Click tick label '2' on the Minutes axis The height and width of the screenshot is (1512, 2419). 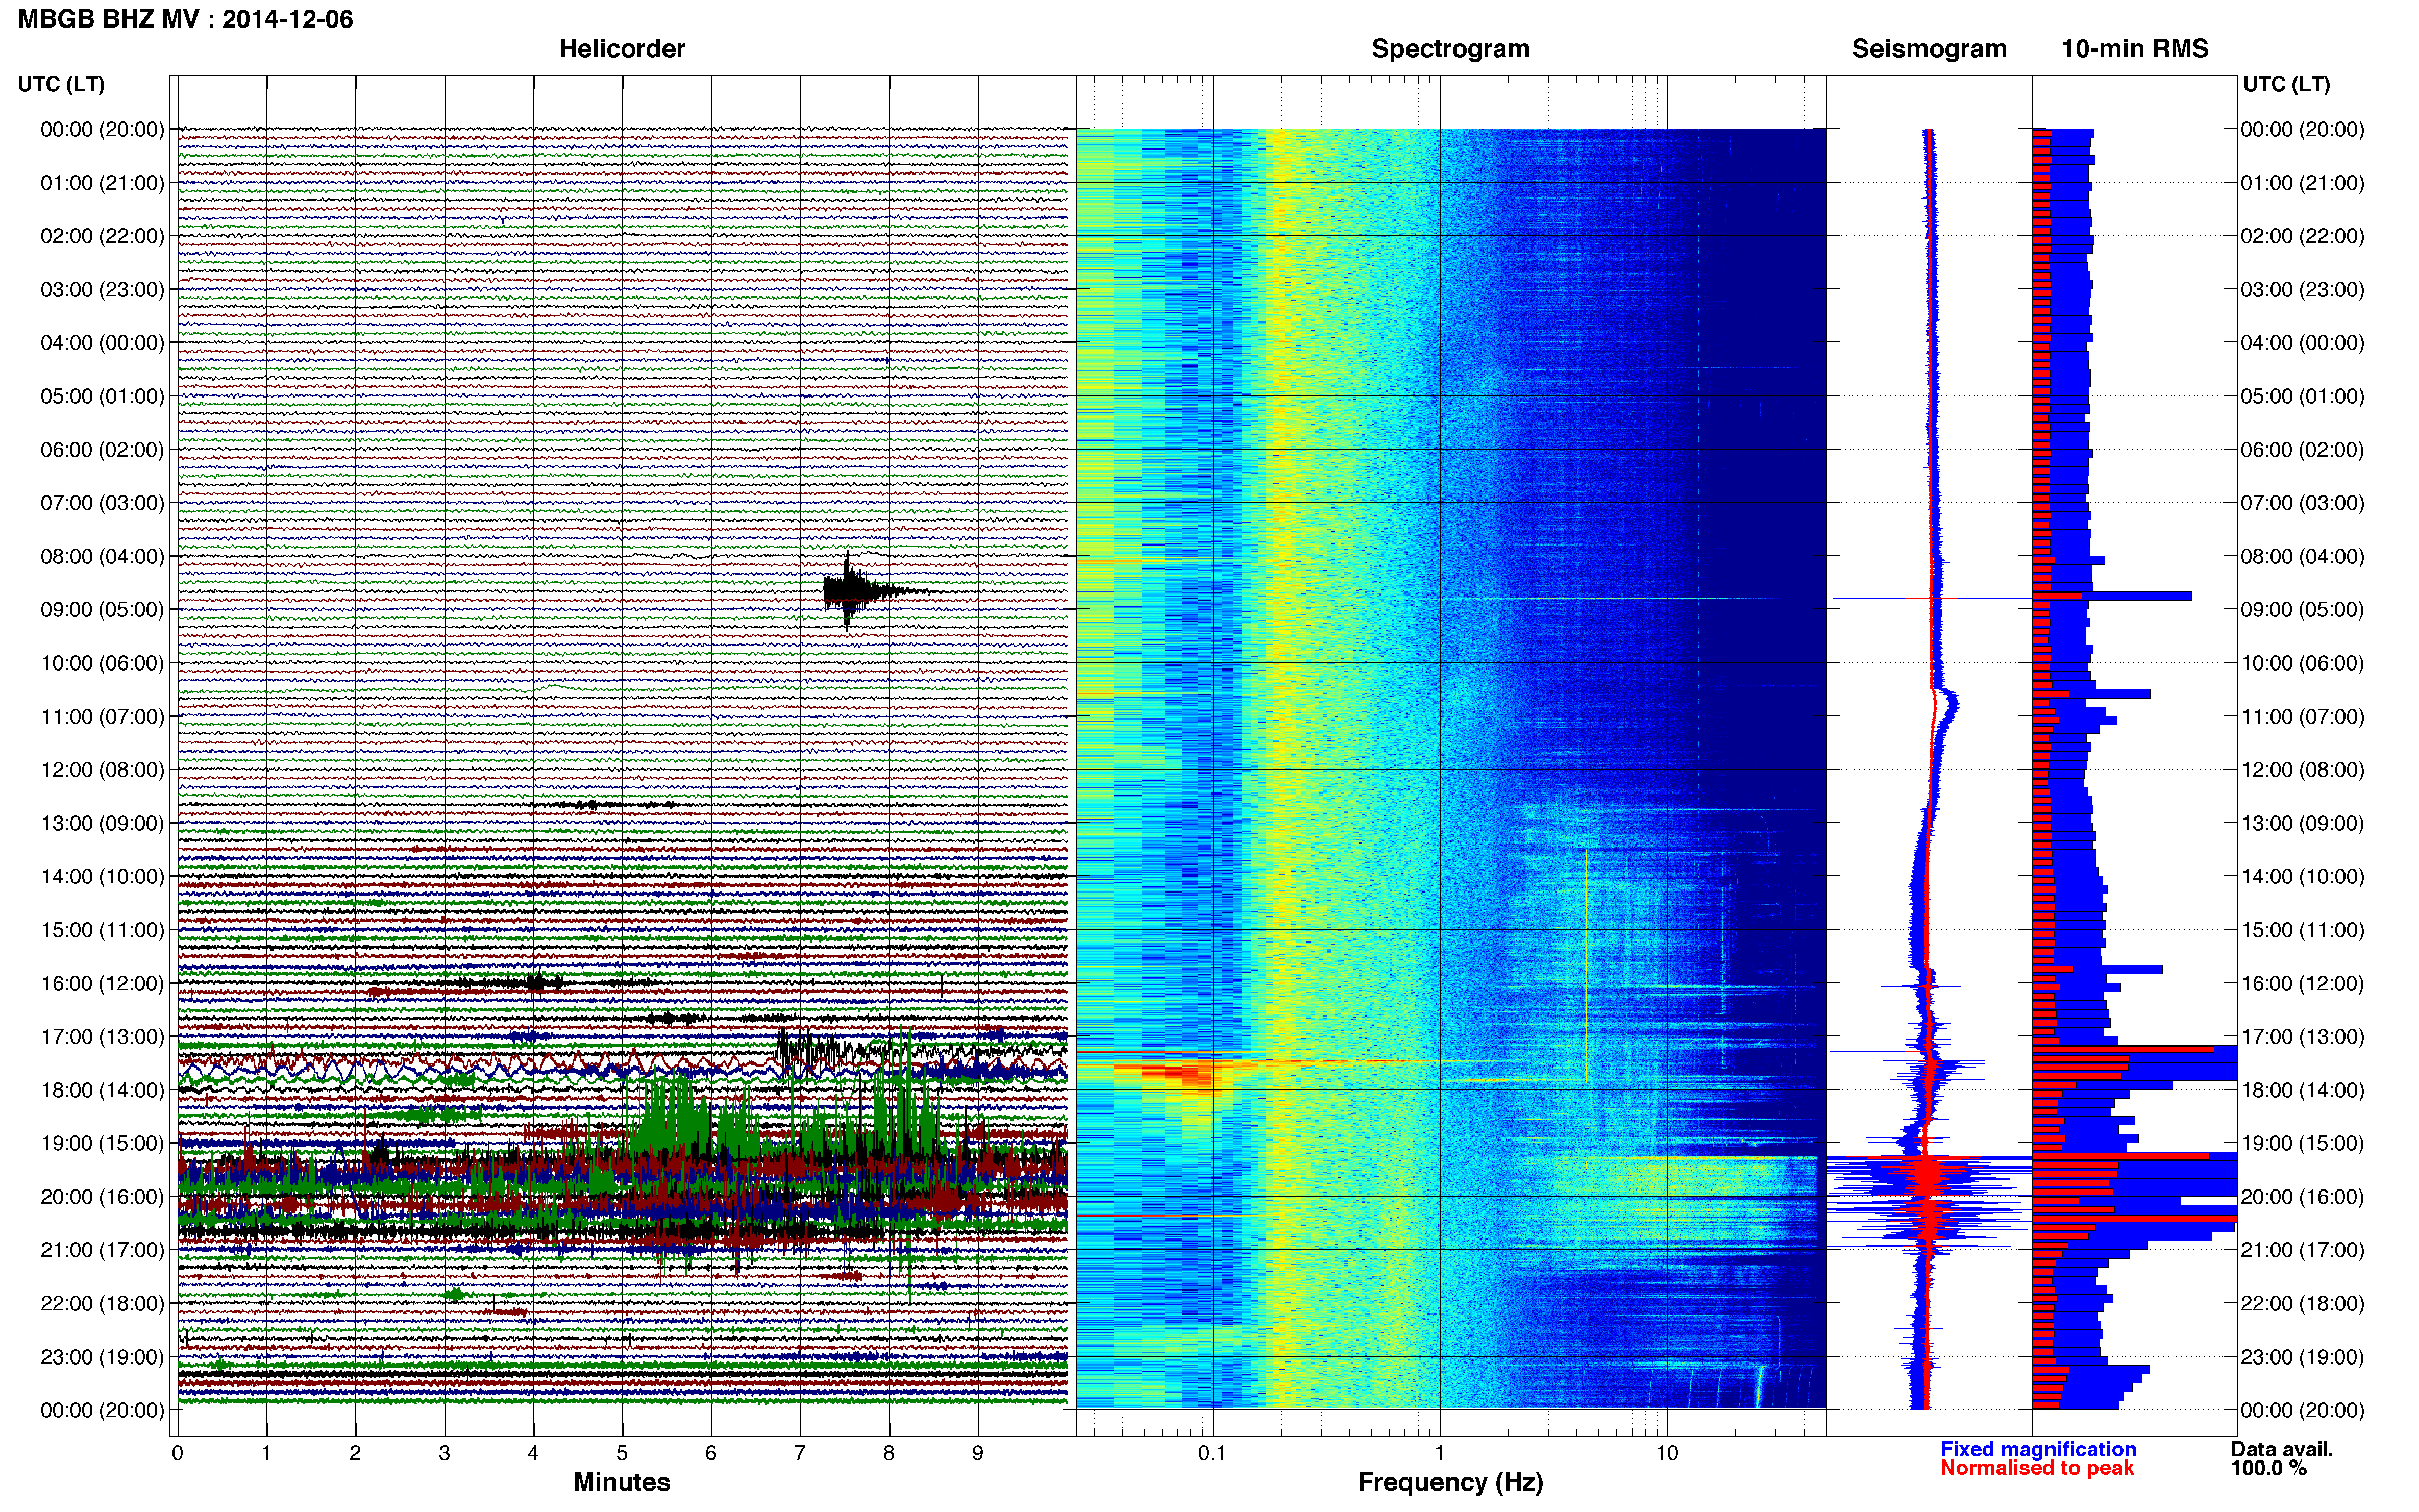click(355, 1453)
